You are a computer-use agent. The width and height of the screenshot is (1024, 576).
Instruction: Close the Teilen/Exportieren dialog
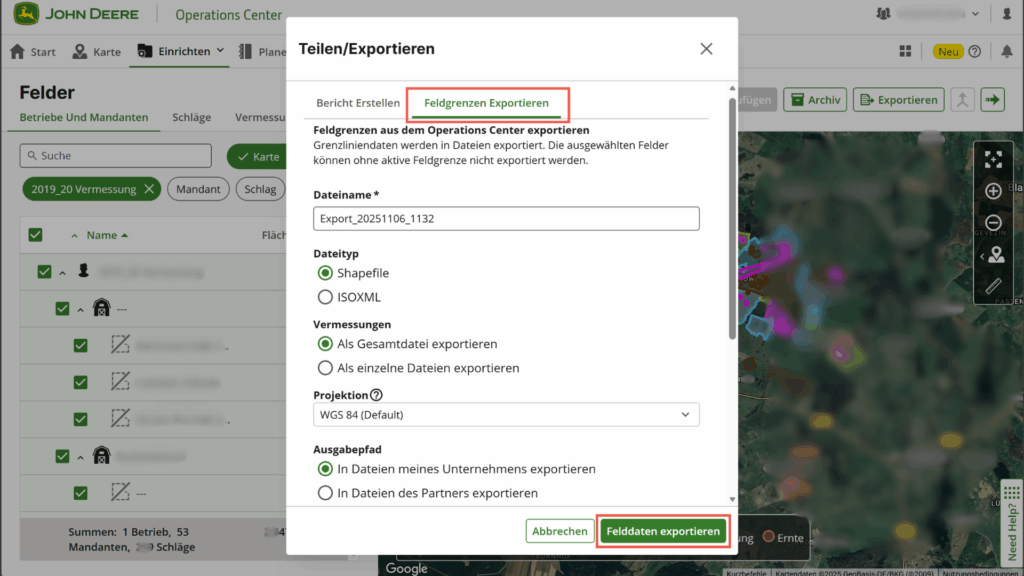(x=706, y=49)
